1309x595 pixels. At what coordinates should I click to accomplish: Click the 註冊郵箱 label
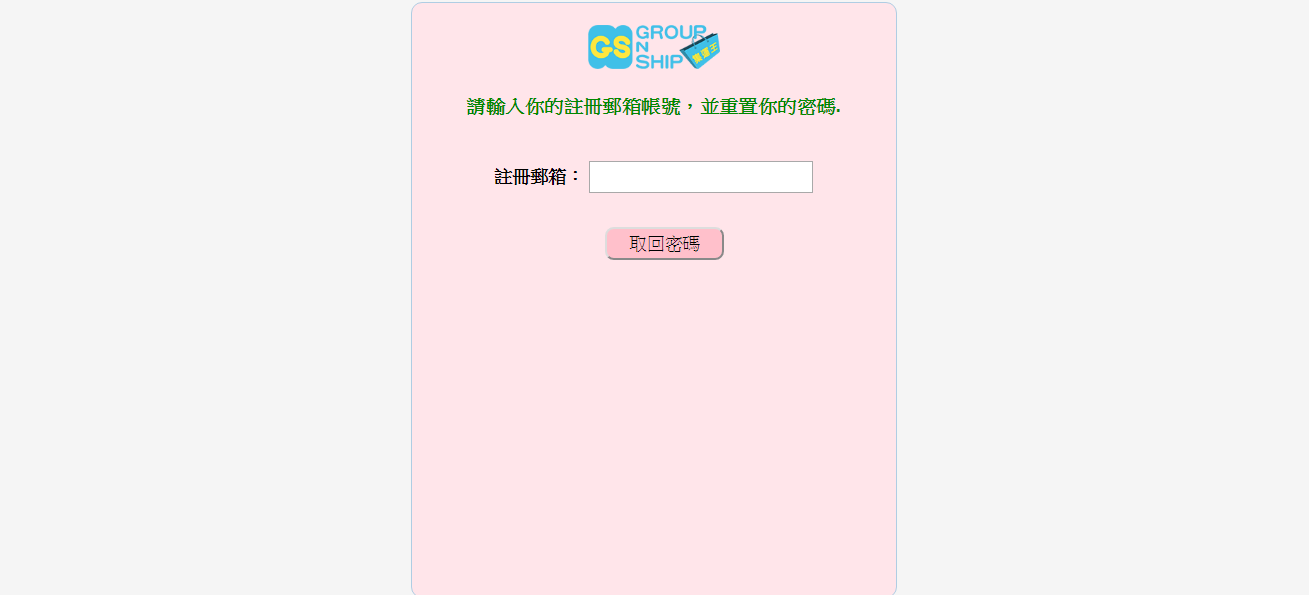pos(538,177)
